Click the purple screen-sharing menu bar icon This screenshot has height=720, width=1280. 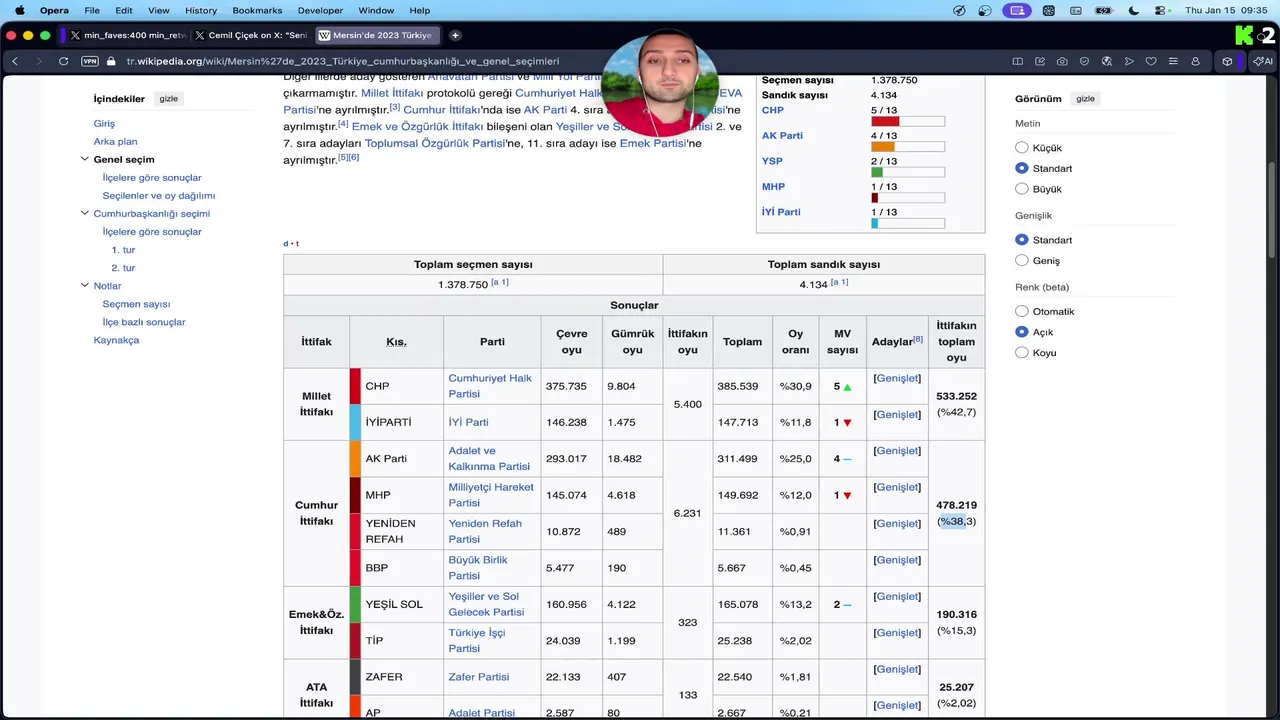(1018, 10)
